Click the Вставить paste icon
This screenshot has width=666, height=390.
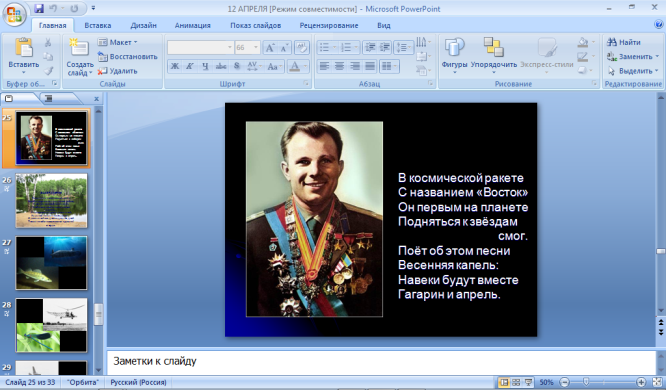(24, 47)
